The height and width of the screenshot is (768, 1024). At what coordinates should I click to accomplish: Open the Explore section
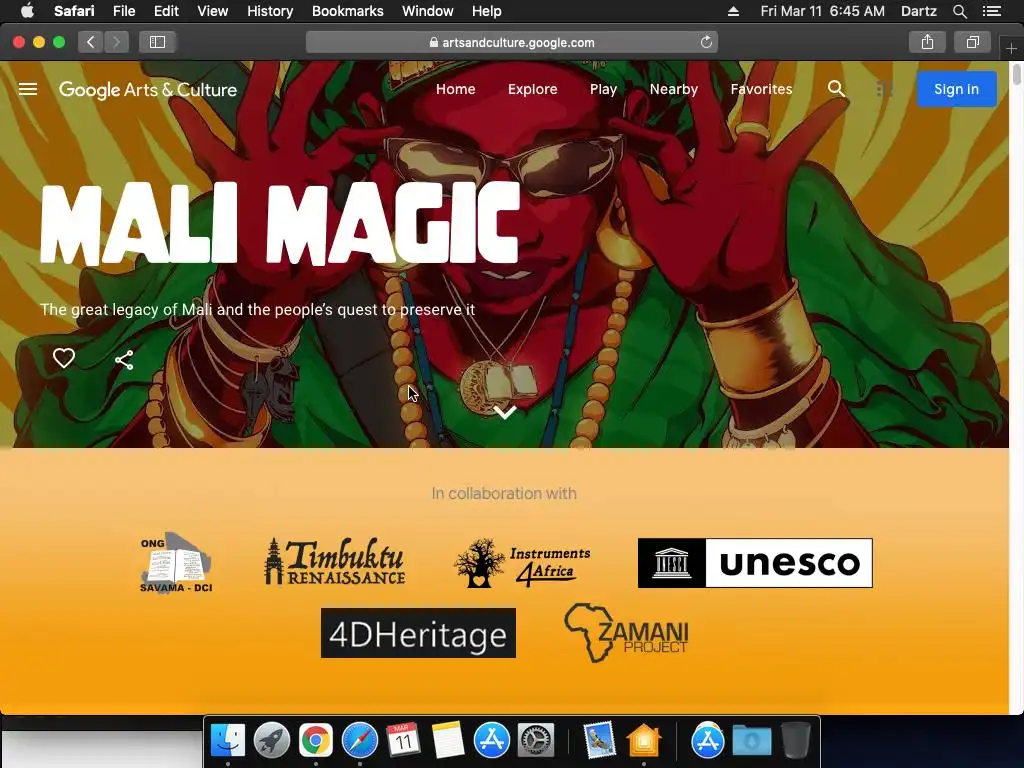532,89
